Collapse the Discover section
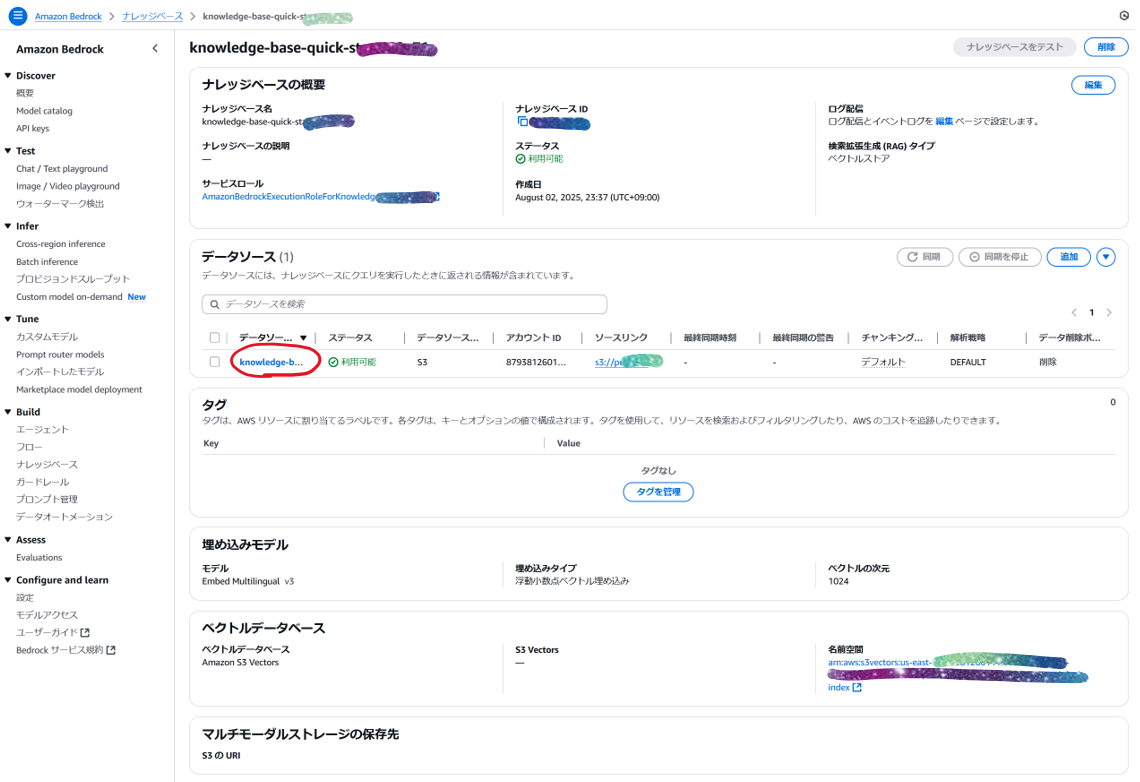This screenshot has width=1140, height=782. click(x=8, y=76)
